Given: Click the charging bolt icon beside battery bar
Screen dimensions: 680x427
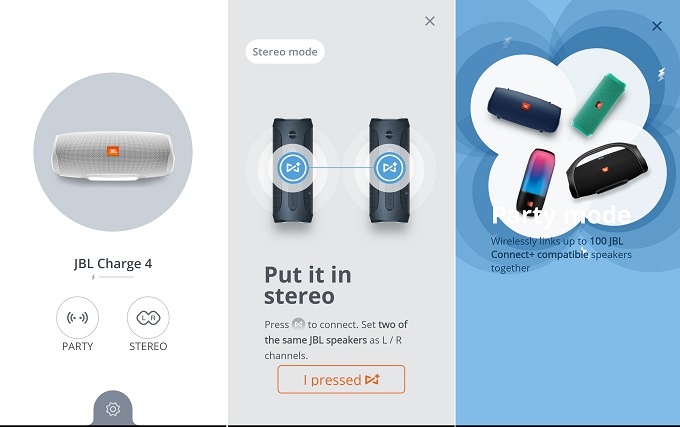Looking at the screenshot, I should click(93, 277).
